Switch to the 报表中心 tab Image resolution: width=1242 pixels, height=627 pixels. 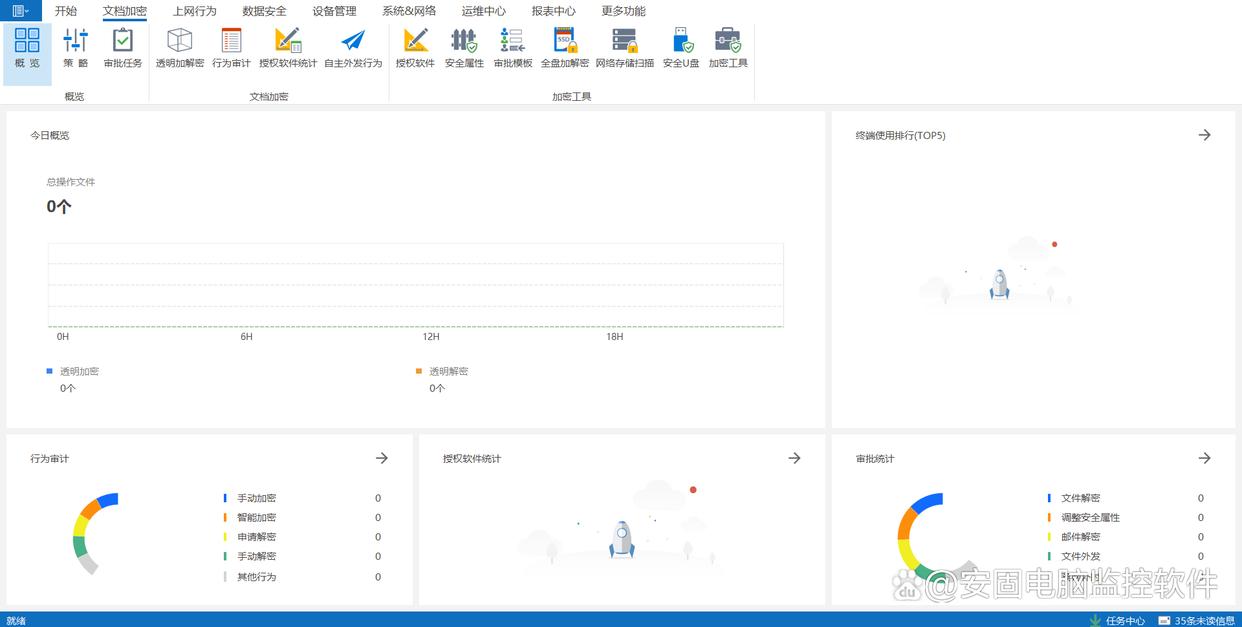pyautogui.click(x=553, y=11)
